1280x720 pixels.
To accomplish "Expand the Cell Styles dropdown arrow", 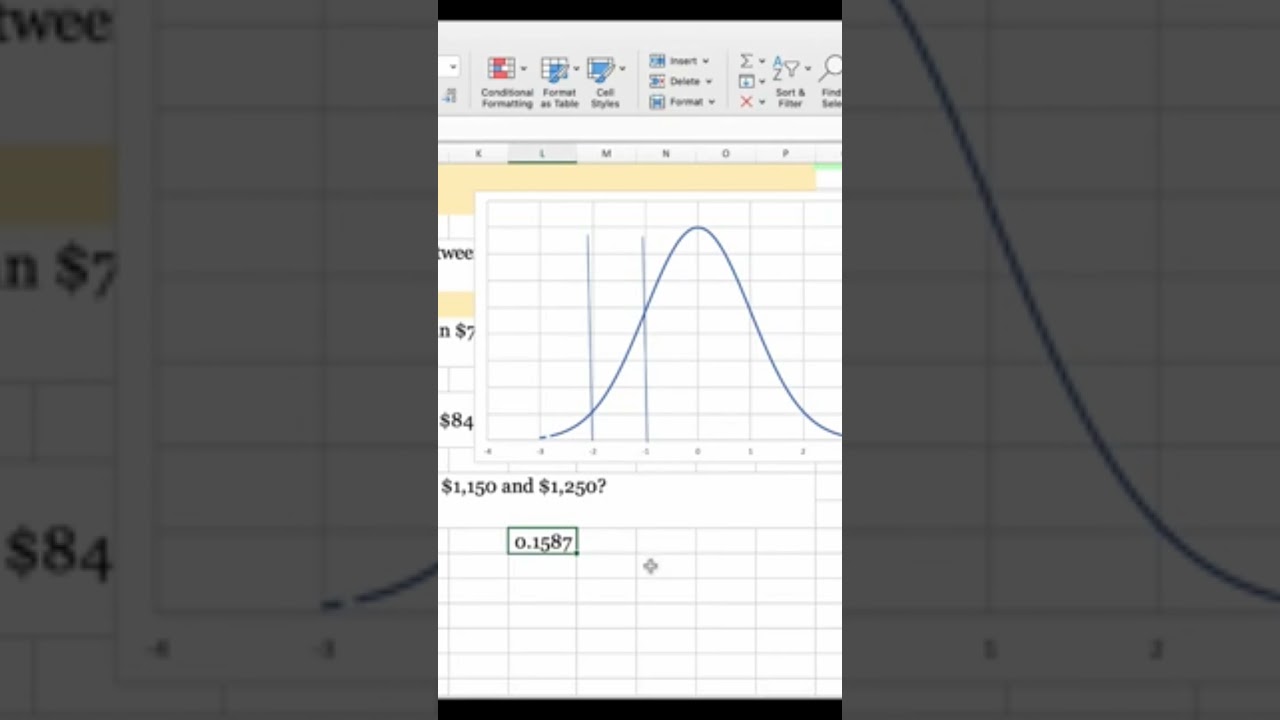I will [622, 69].
